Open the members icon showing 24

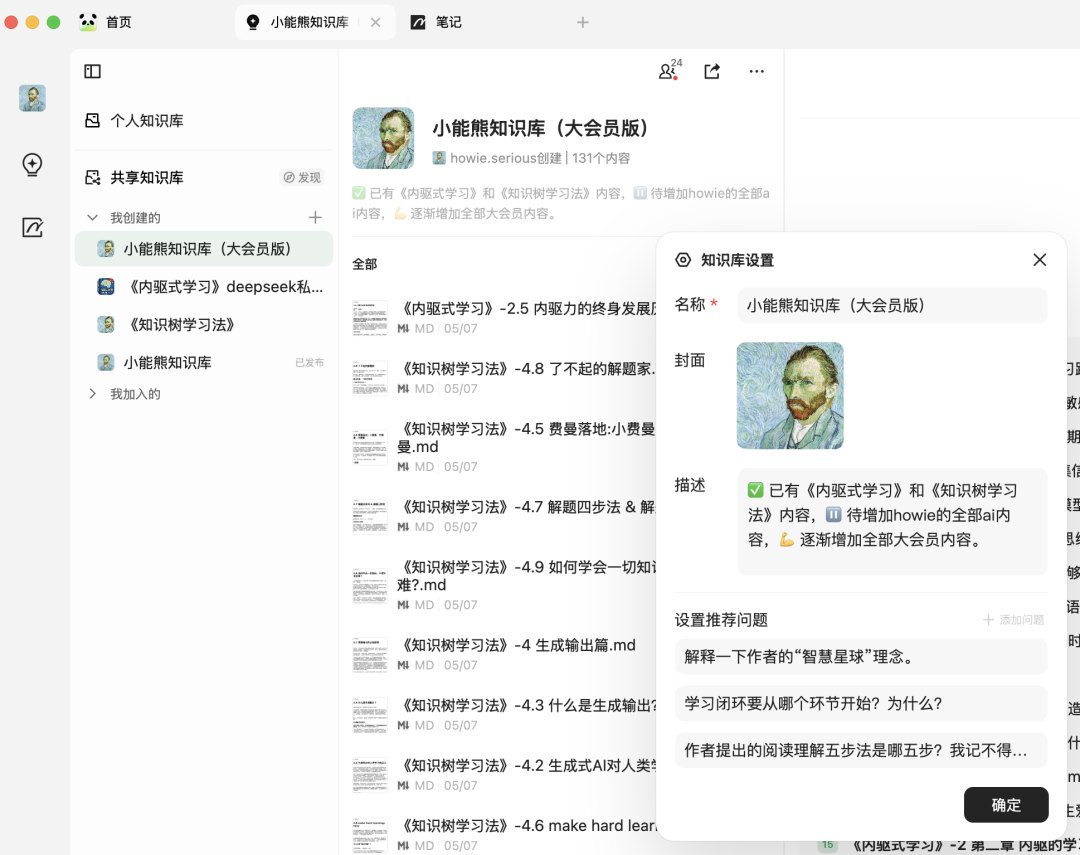(669, 70)
